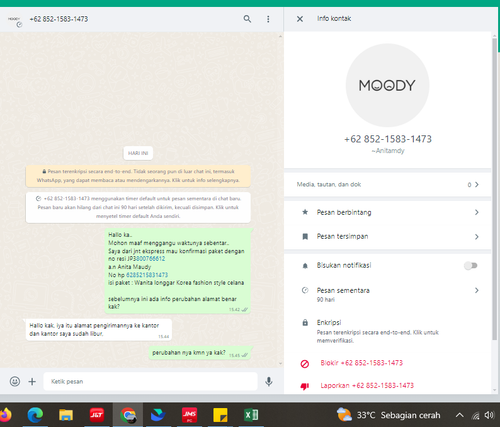Expand Pesan tersimpan chevron arrow
The height and width of the screenshot is (427, 500).
click(x=477, y=237)
